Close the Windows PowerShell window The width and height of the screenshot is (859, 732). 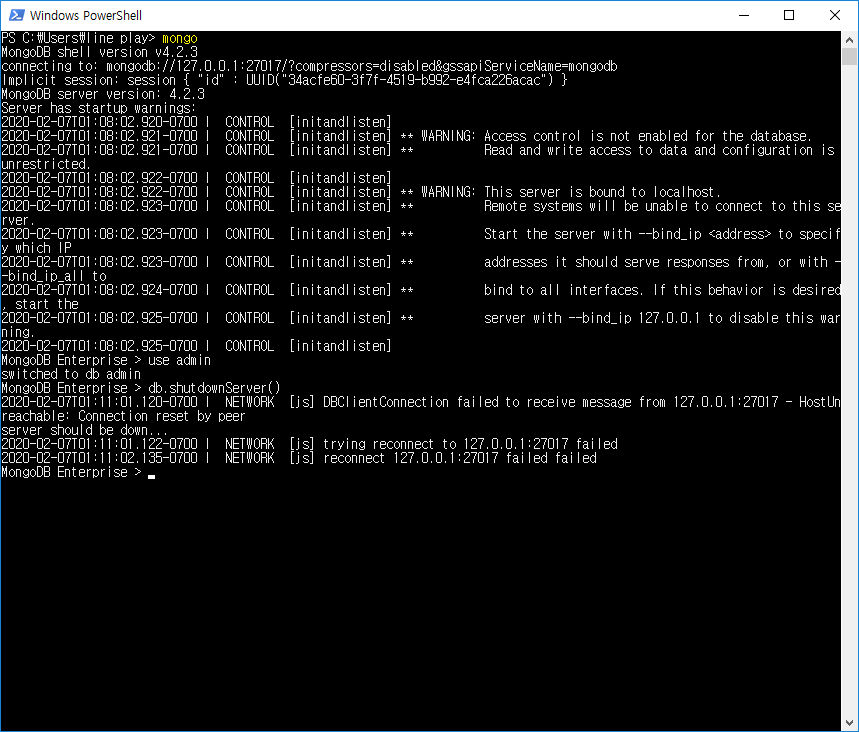click(x=834, y=15)
